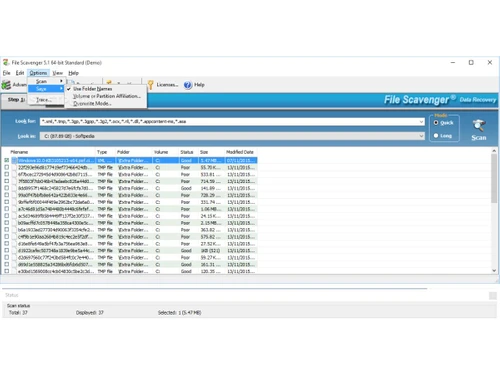Viewport: 500px width, 375px height.
Task: Check the box for the 24.15 K file
Action: (x=7, y=216)
